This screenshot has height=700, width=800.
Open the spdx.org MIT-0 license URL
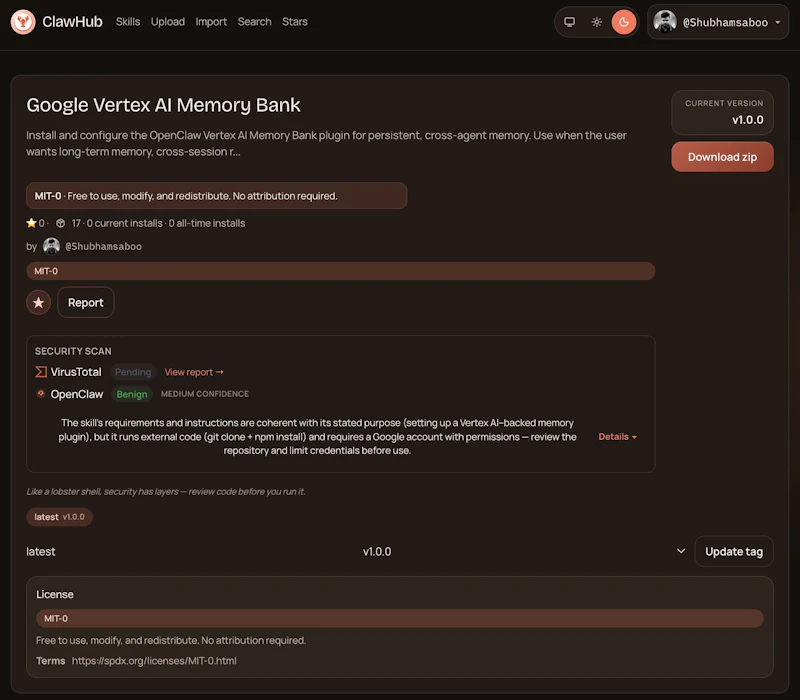[154, 661]
